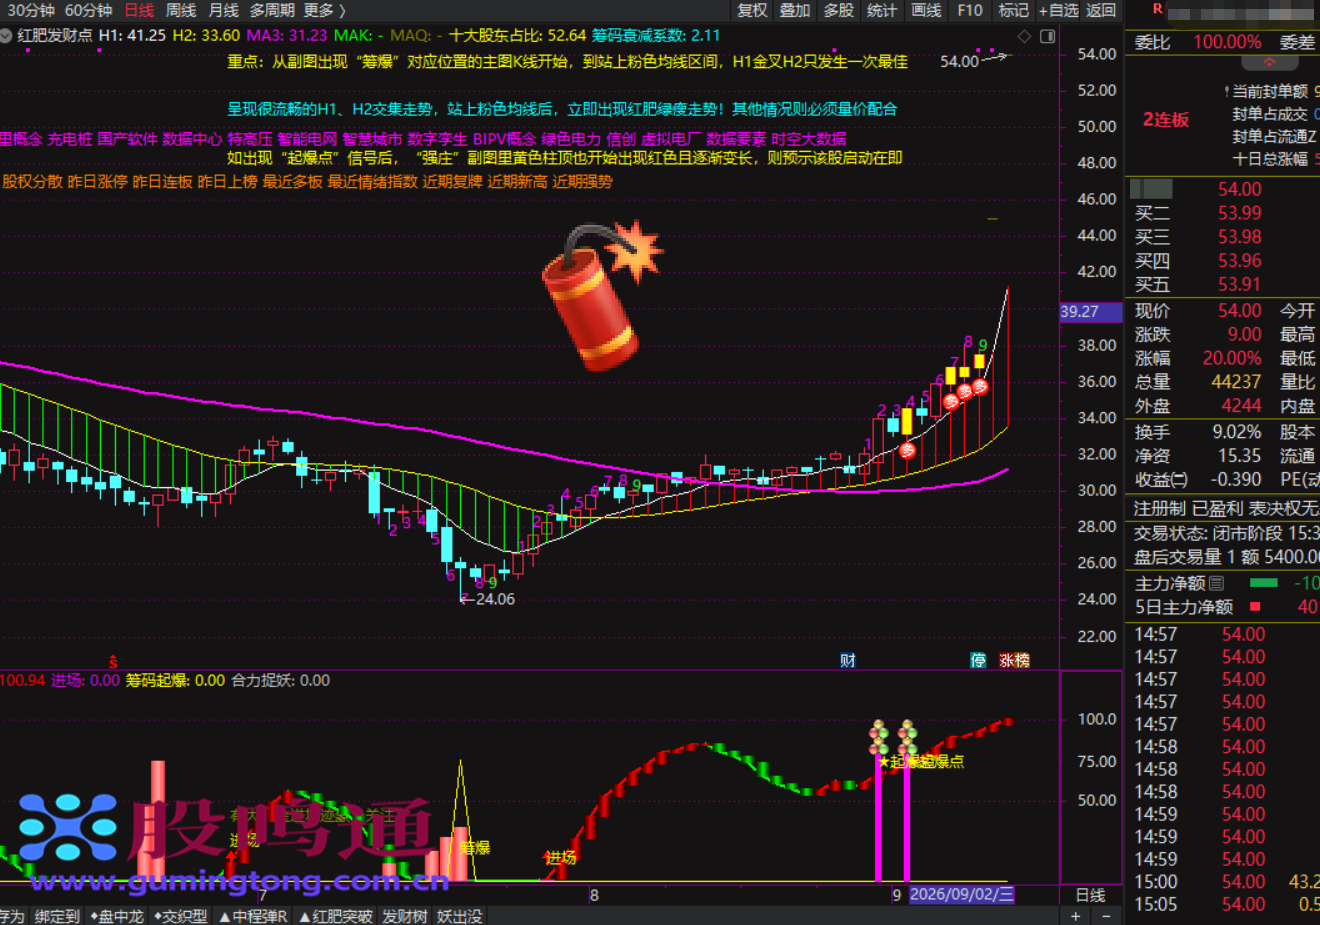Open the 画线 drawing tools
Image resolution: width=1320 pixels, height=925 pixels.
tap(927, 10)
